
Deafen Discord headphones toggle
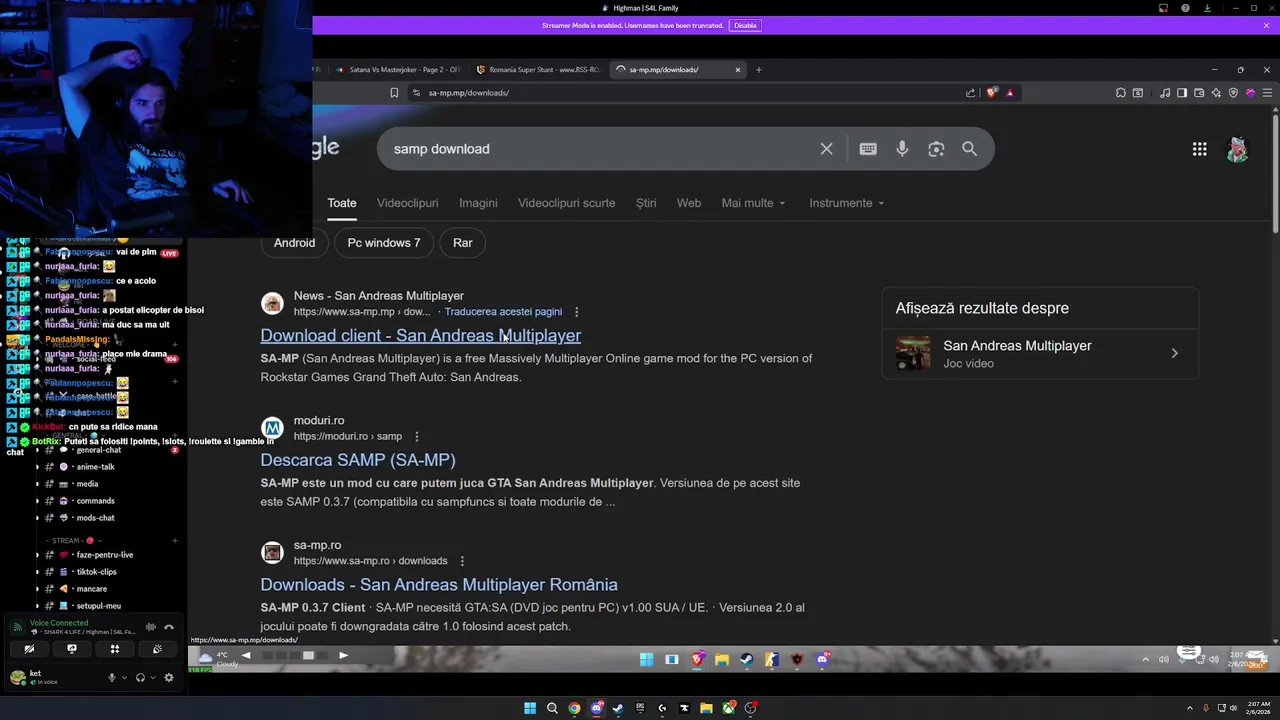140,678
